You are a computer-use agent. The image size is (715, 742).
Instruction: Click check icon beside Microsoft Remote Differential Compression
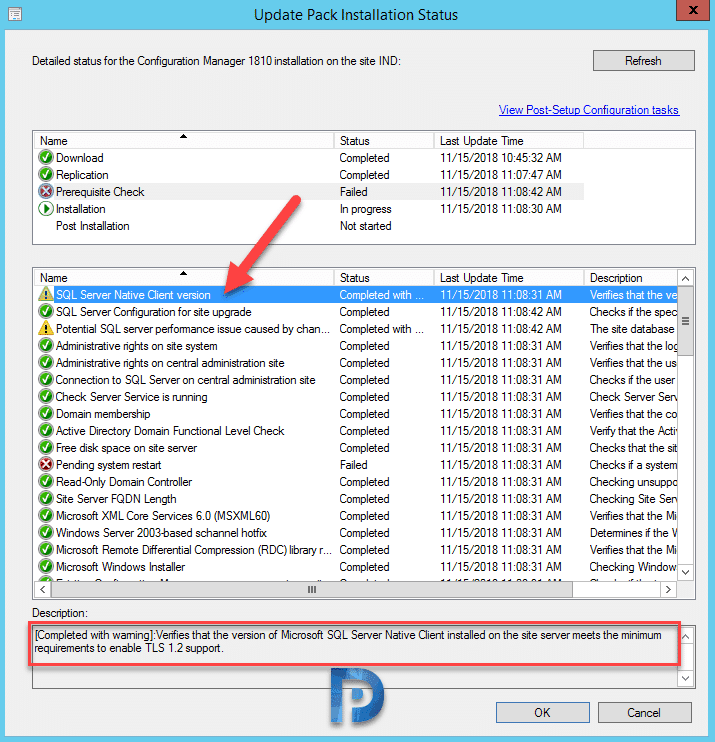(45, 550)
